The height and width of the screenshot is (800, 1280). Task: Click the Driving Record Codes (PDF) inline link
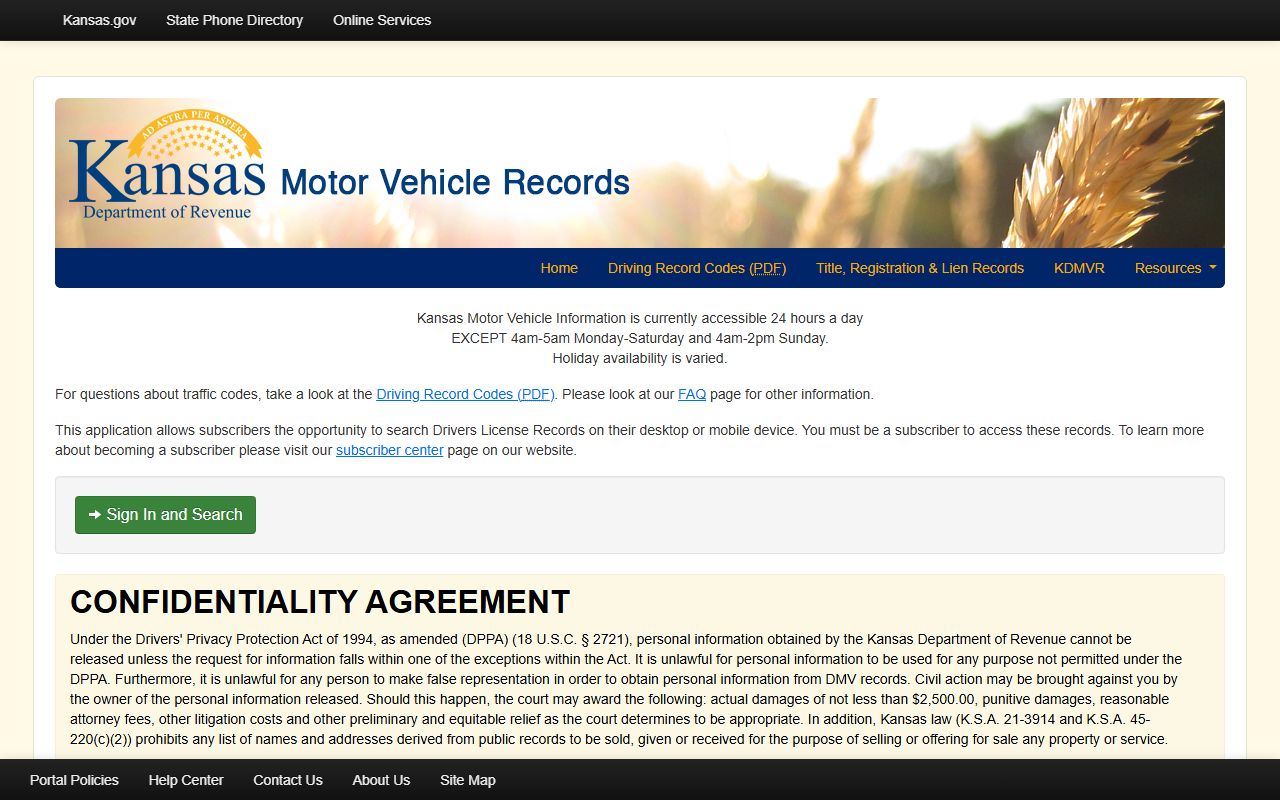[x=465, y=394]
